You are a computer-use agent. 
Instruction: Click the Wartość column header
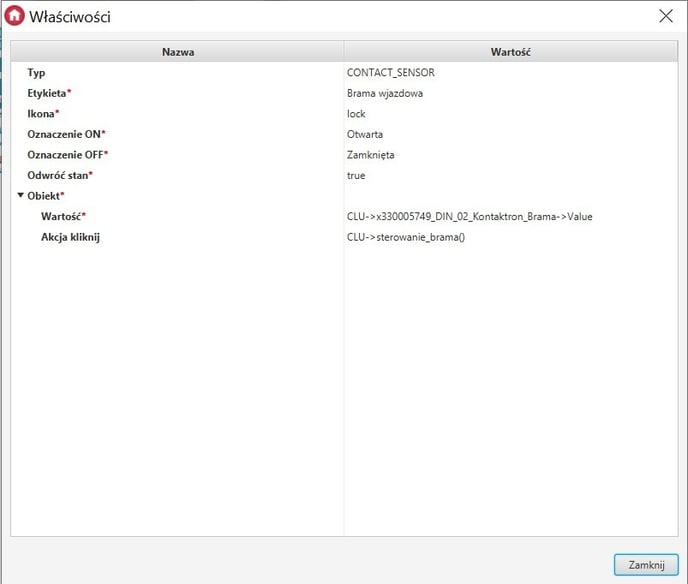tap(510, 51)
